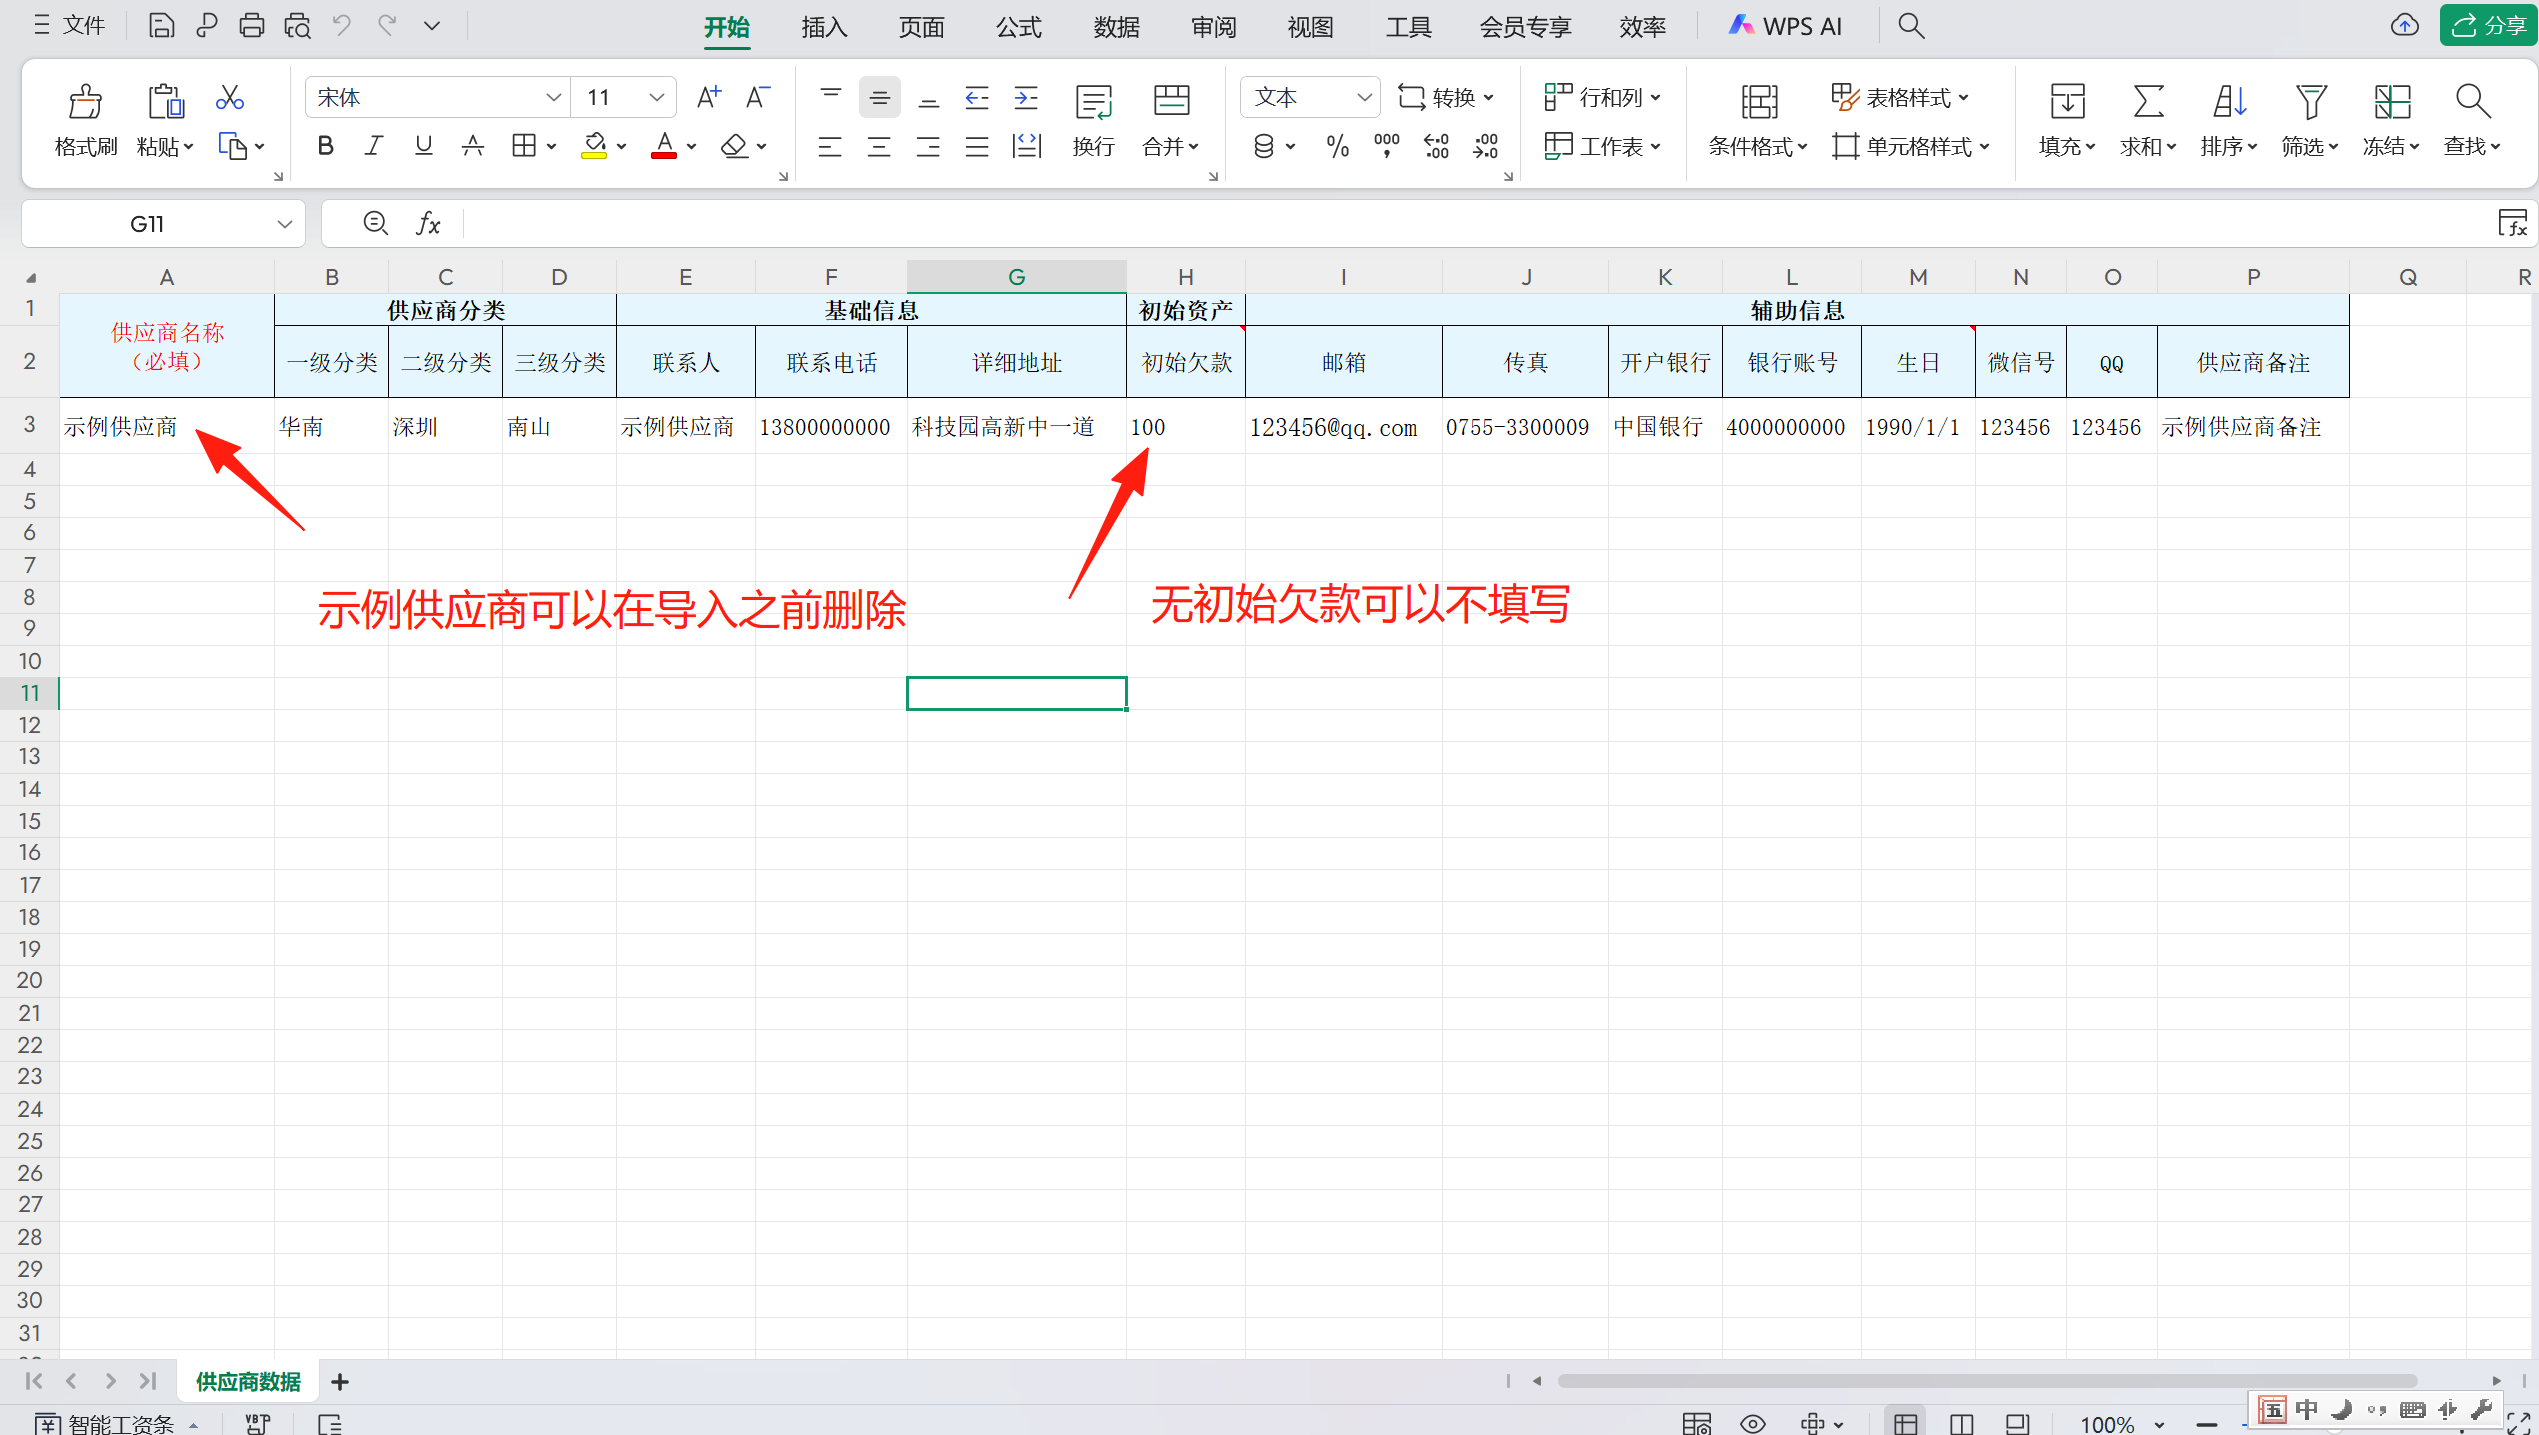Click the Increase font size icon
The image size is (2539, 1435).
pos(708,98)
